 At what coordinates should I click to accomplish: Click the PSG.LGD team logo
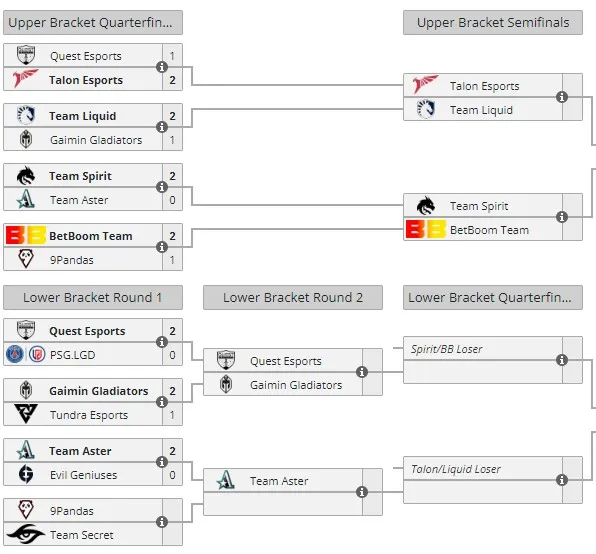click(x=26, y=355)
